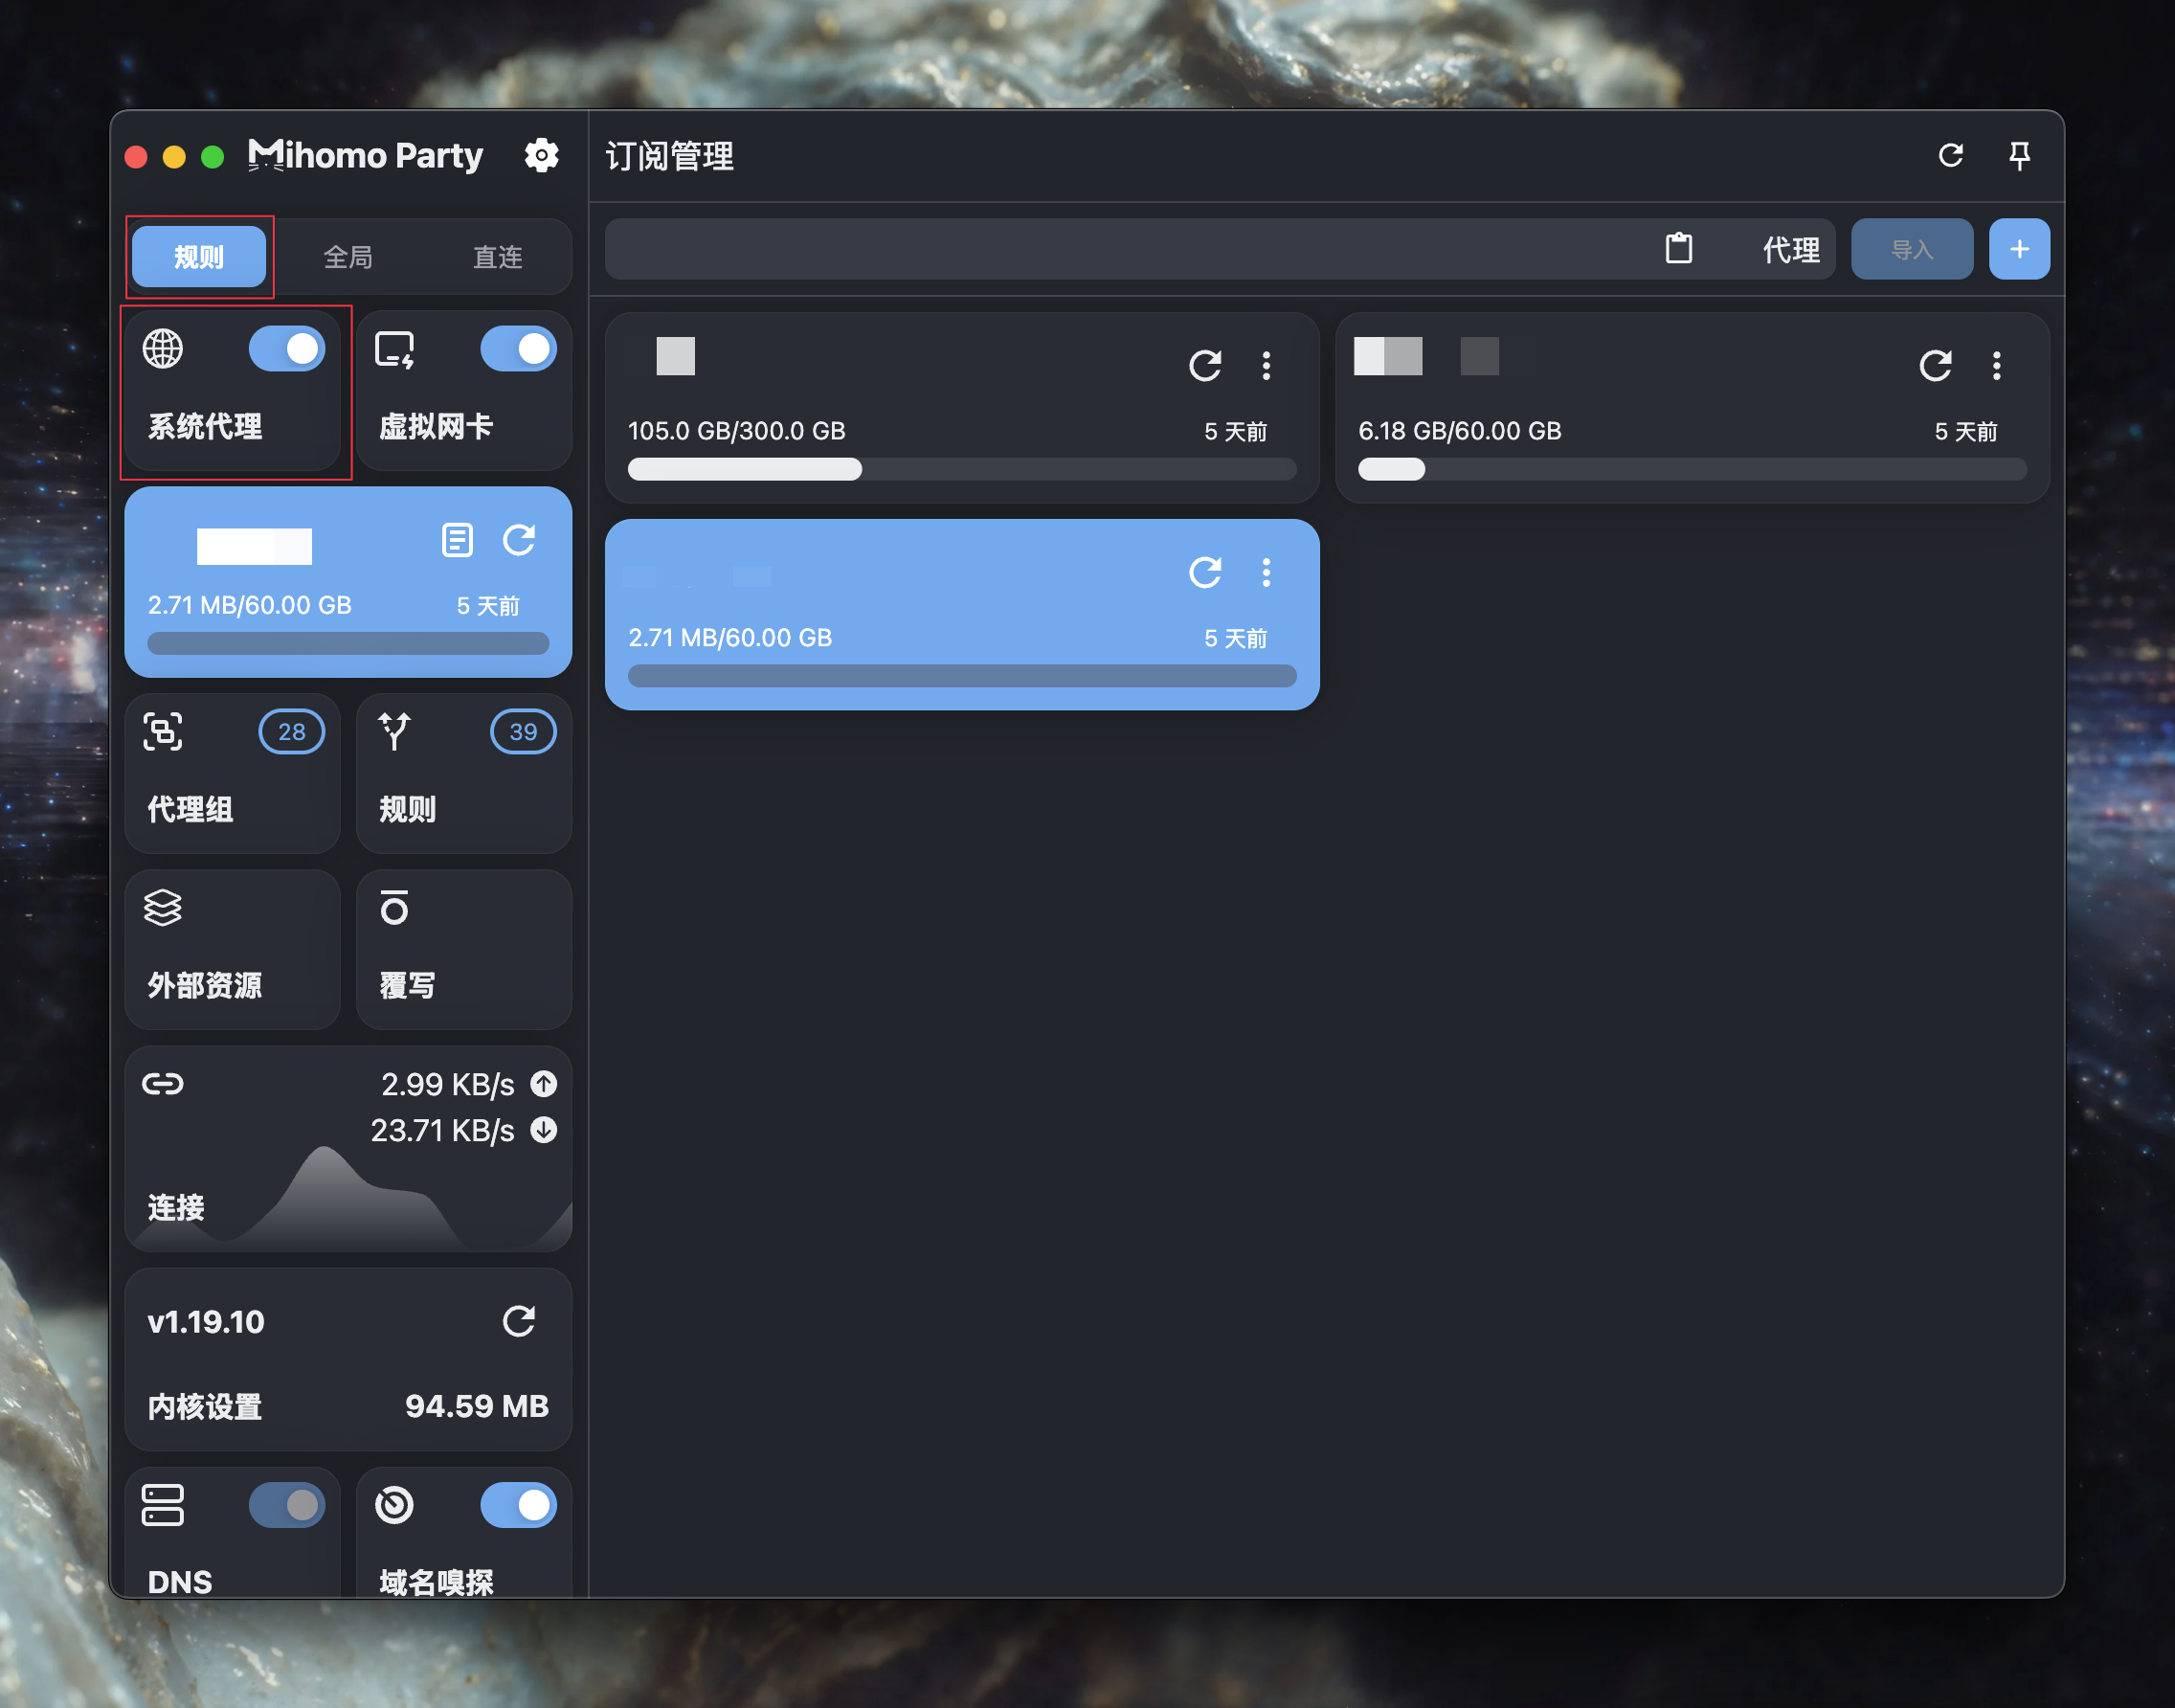Image resolution: width=2175 pixels, height=1708 pixels.
Task: Enable the DNS toggle switch
Action: [287, 1504]
